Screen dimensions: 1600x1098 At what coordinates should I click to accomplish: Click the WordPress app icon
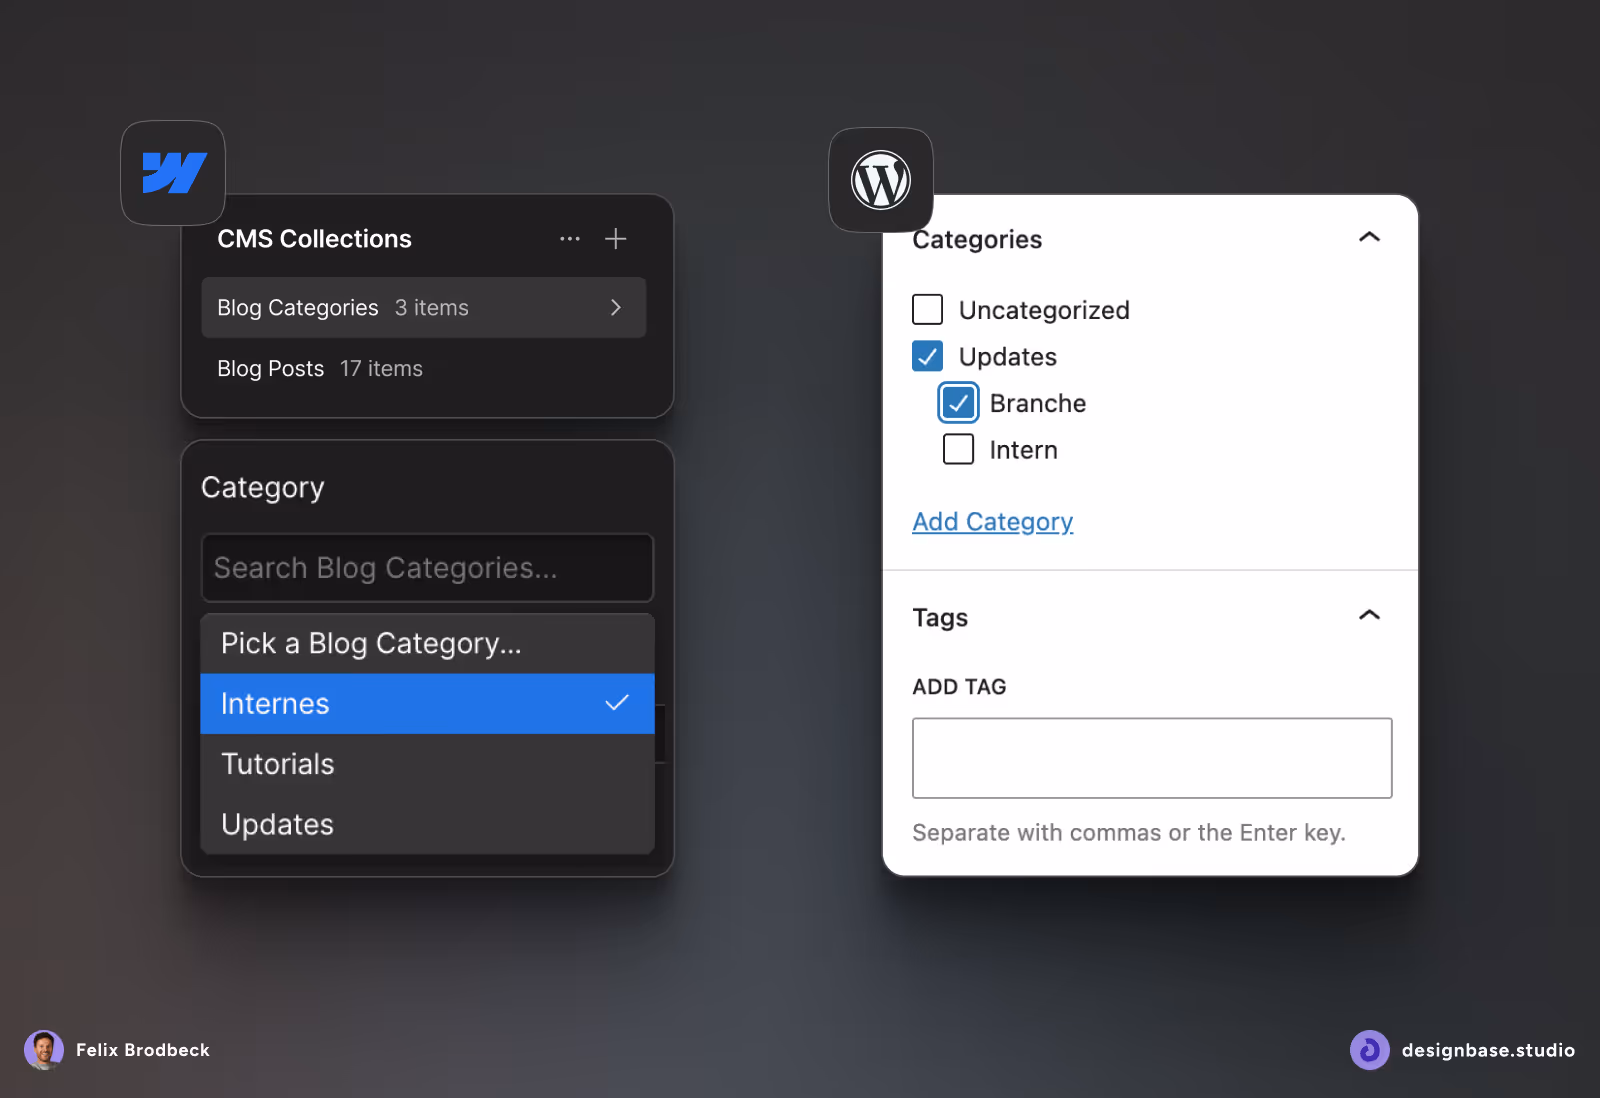[x=880, y=180]
